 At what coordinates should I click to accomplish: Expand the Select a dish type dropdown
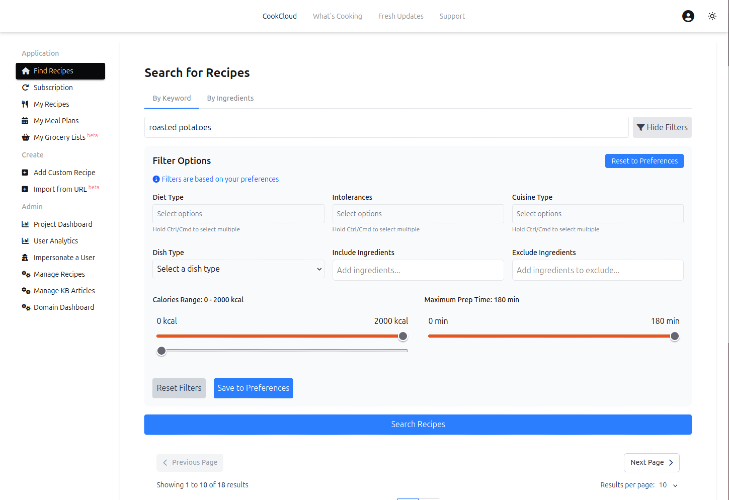coord(238,269)
